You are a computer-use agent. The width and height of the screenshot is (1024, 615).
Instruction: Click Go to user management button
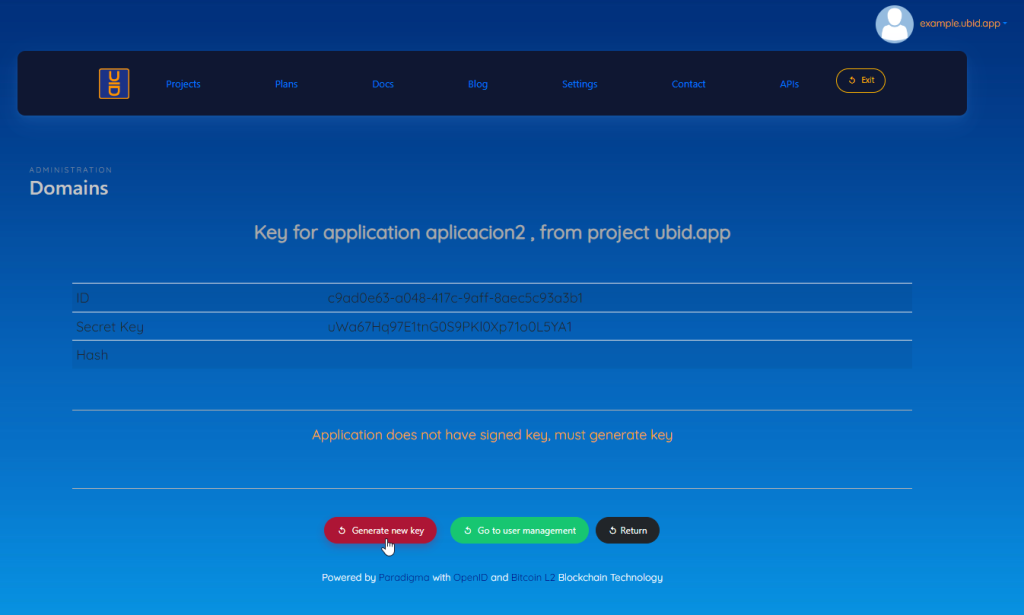pyautogui.click(x=518, y=530)
